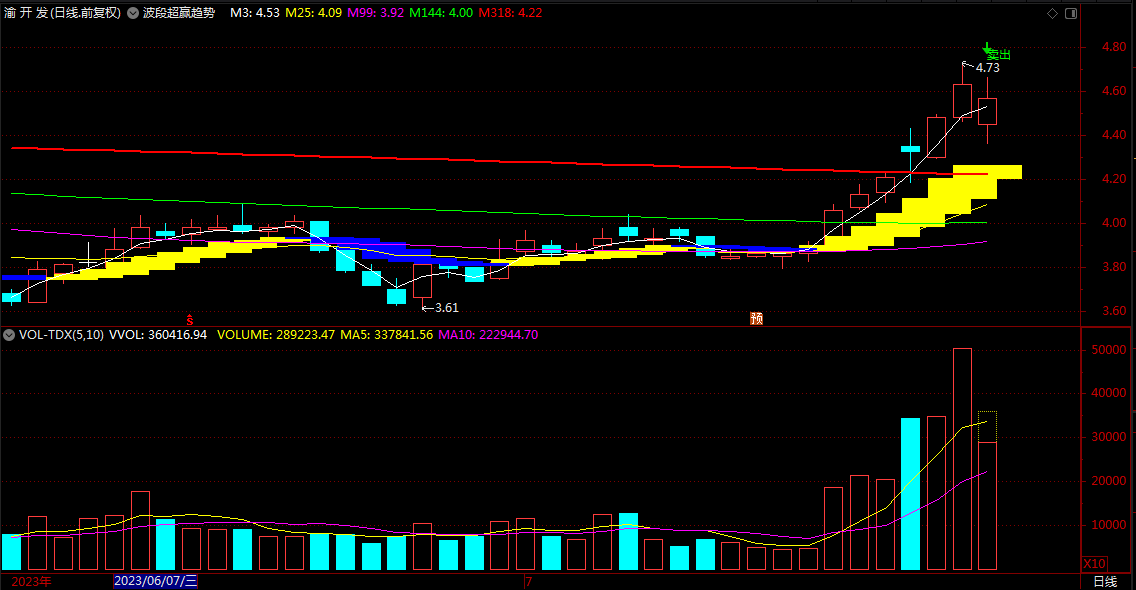Select the M25: 4.09 line label

pyautogui.click(x=313, y=13)
